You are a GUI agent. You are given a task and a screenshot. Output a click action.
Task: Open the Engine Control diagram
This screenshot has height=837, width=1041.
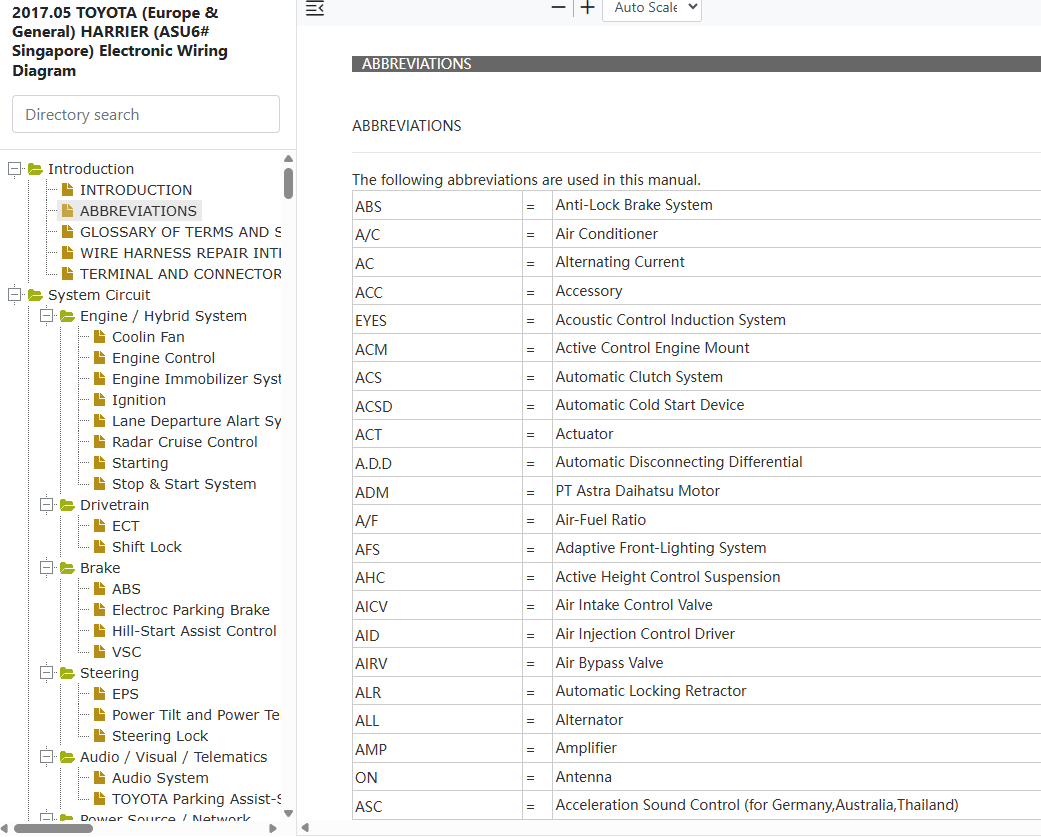(163, 358)
